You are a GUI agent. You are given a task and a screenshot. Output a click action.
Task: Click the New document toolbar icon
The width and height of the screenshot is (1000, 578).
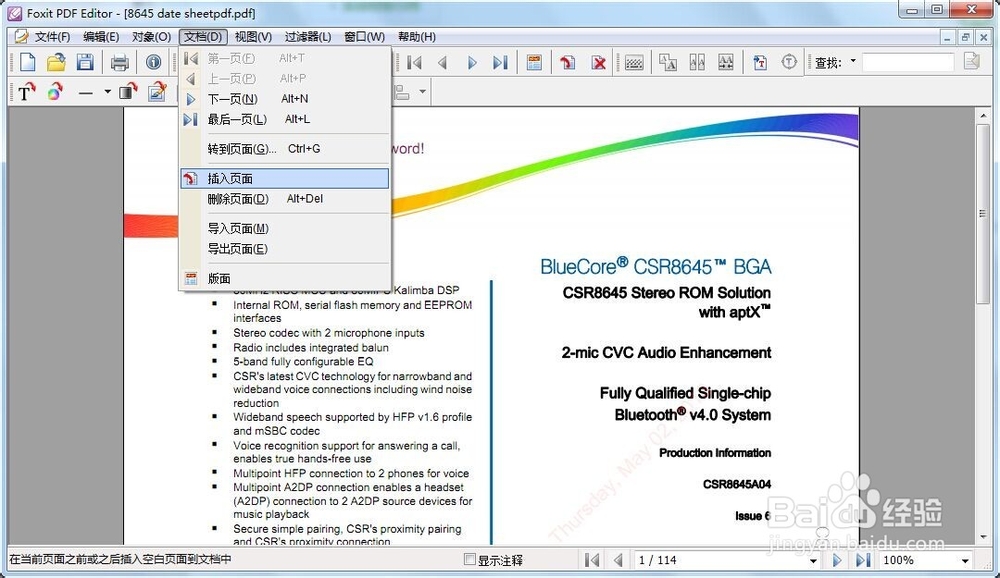click(x=27, y=62)
